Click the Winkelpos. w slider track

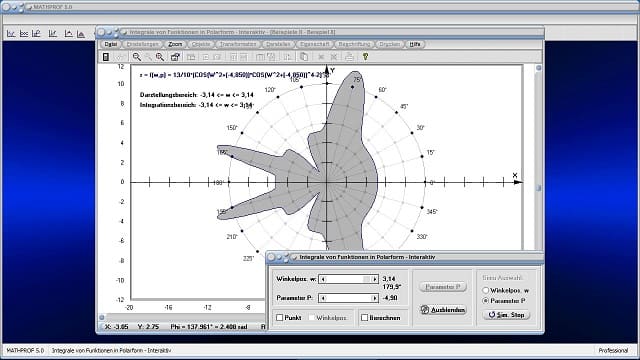click(x=349, y=279)
